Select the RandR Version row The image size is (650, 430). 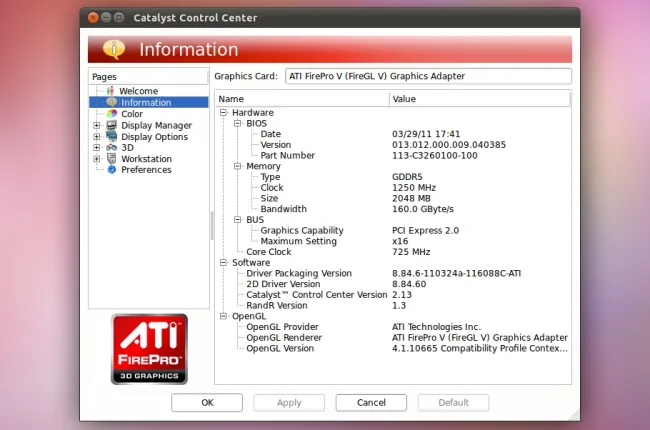pos(393,306)
